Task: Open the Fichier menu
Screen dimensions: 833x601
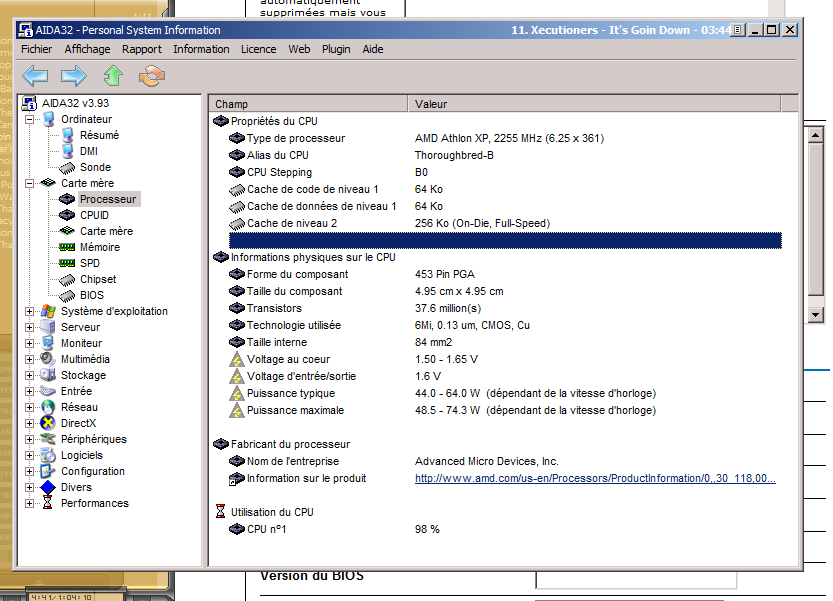Action: 37,49
